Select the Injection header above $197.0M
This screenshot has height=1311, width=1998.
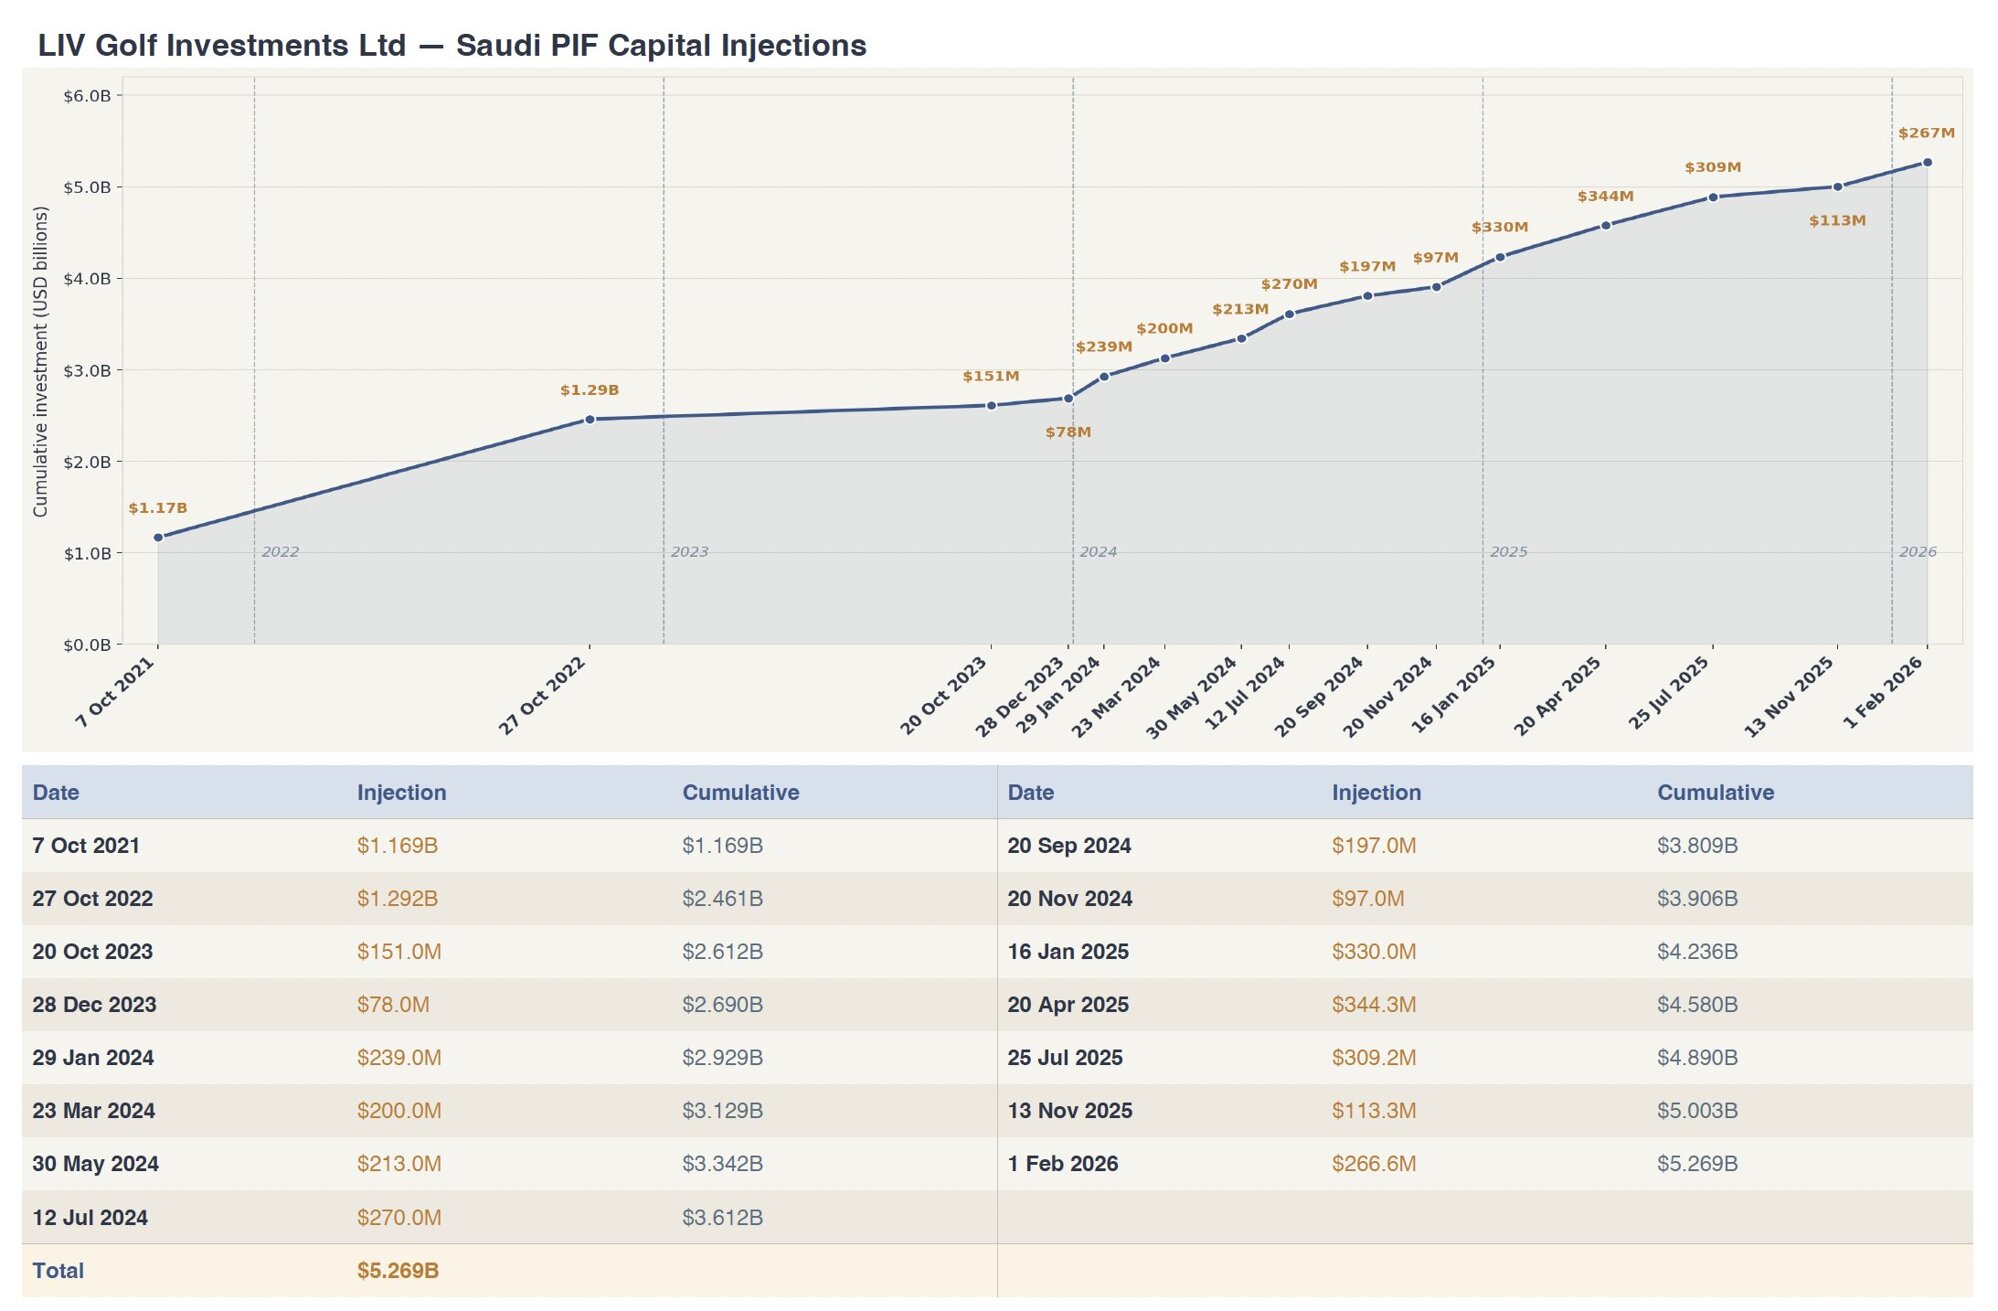[x=1376, y=793]
